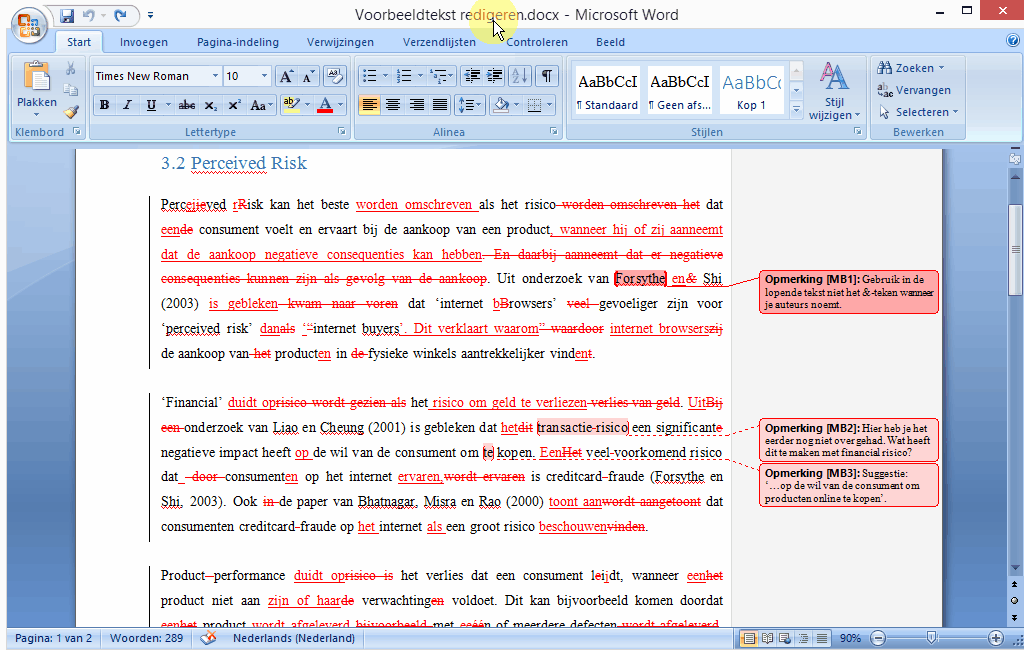Apply the red font color
This screenshot has height=650, width=1024.
coord(325,105)
